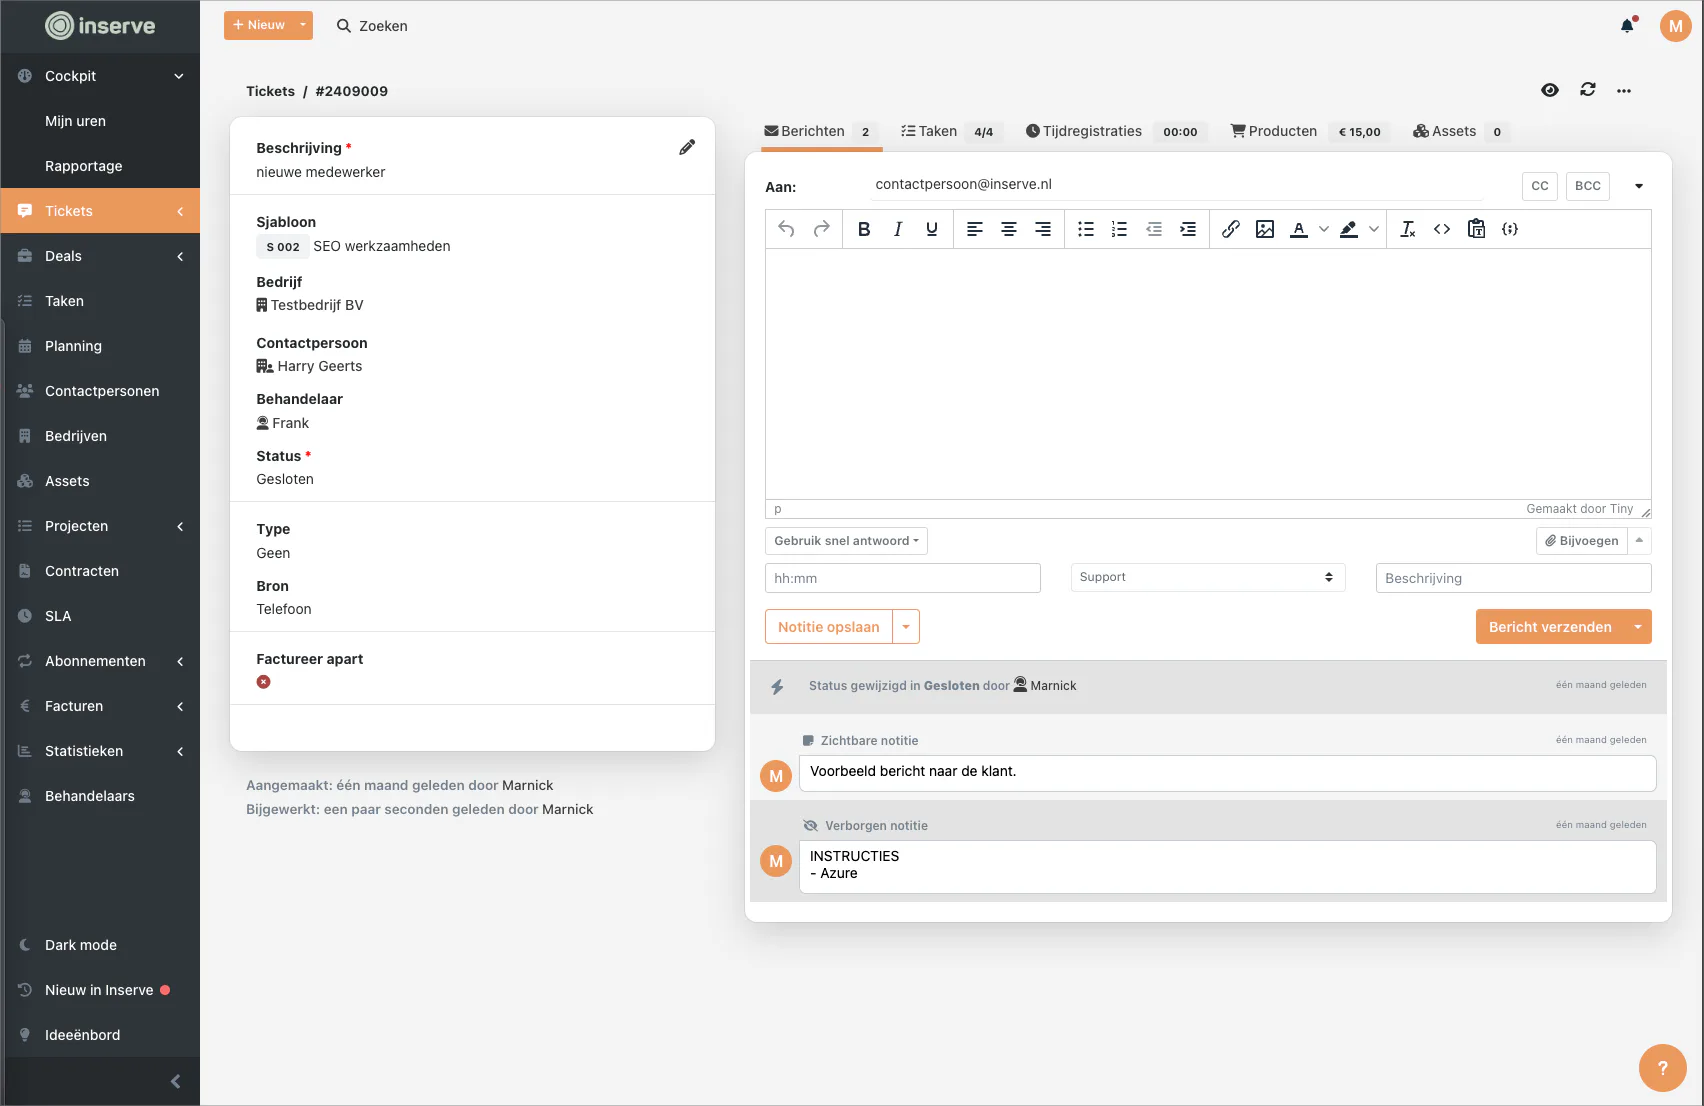Switch to the Tijdregistraties tab

[1115, 131]
